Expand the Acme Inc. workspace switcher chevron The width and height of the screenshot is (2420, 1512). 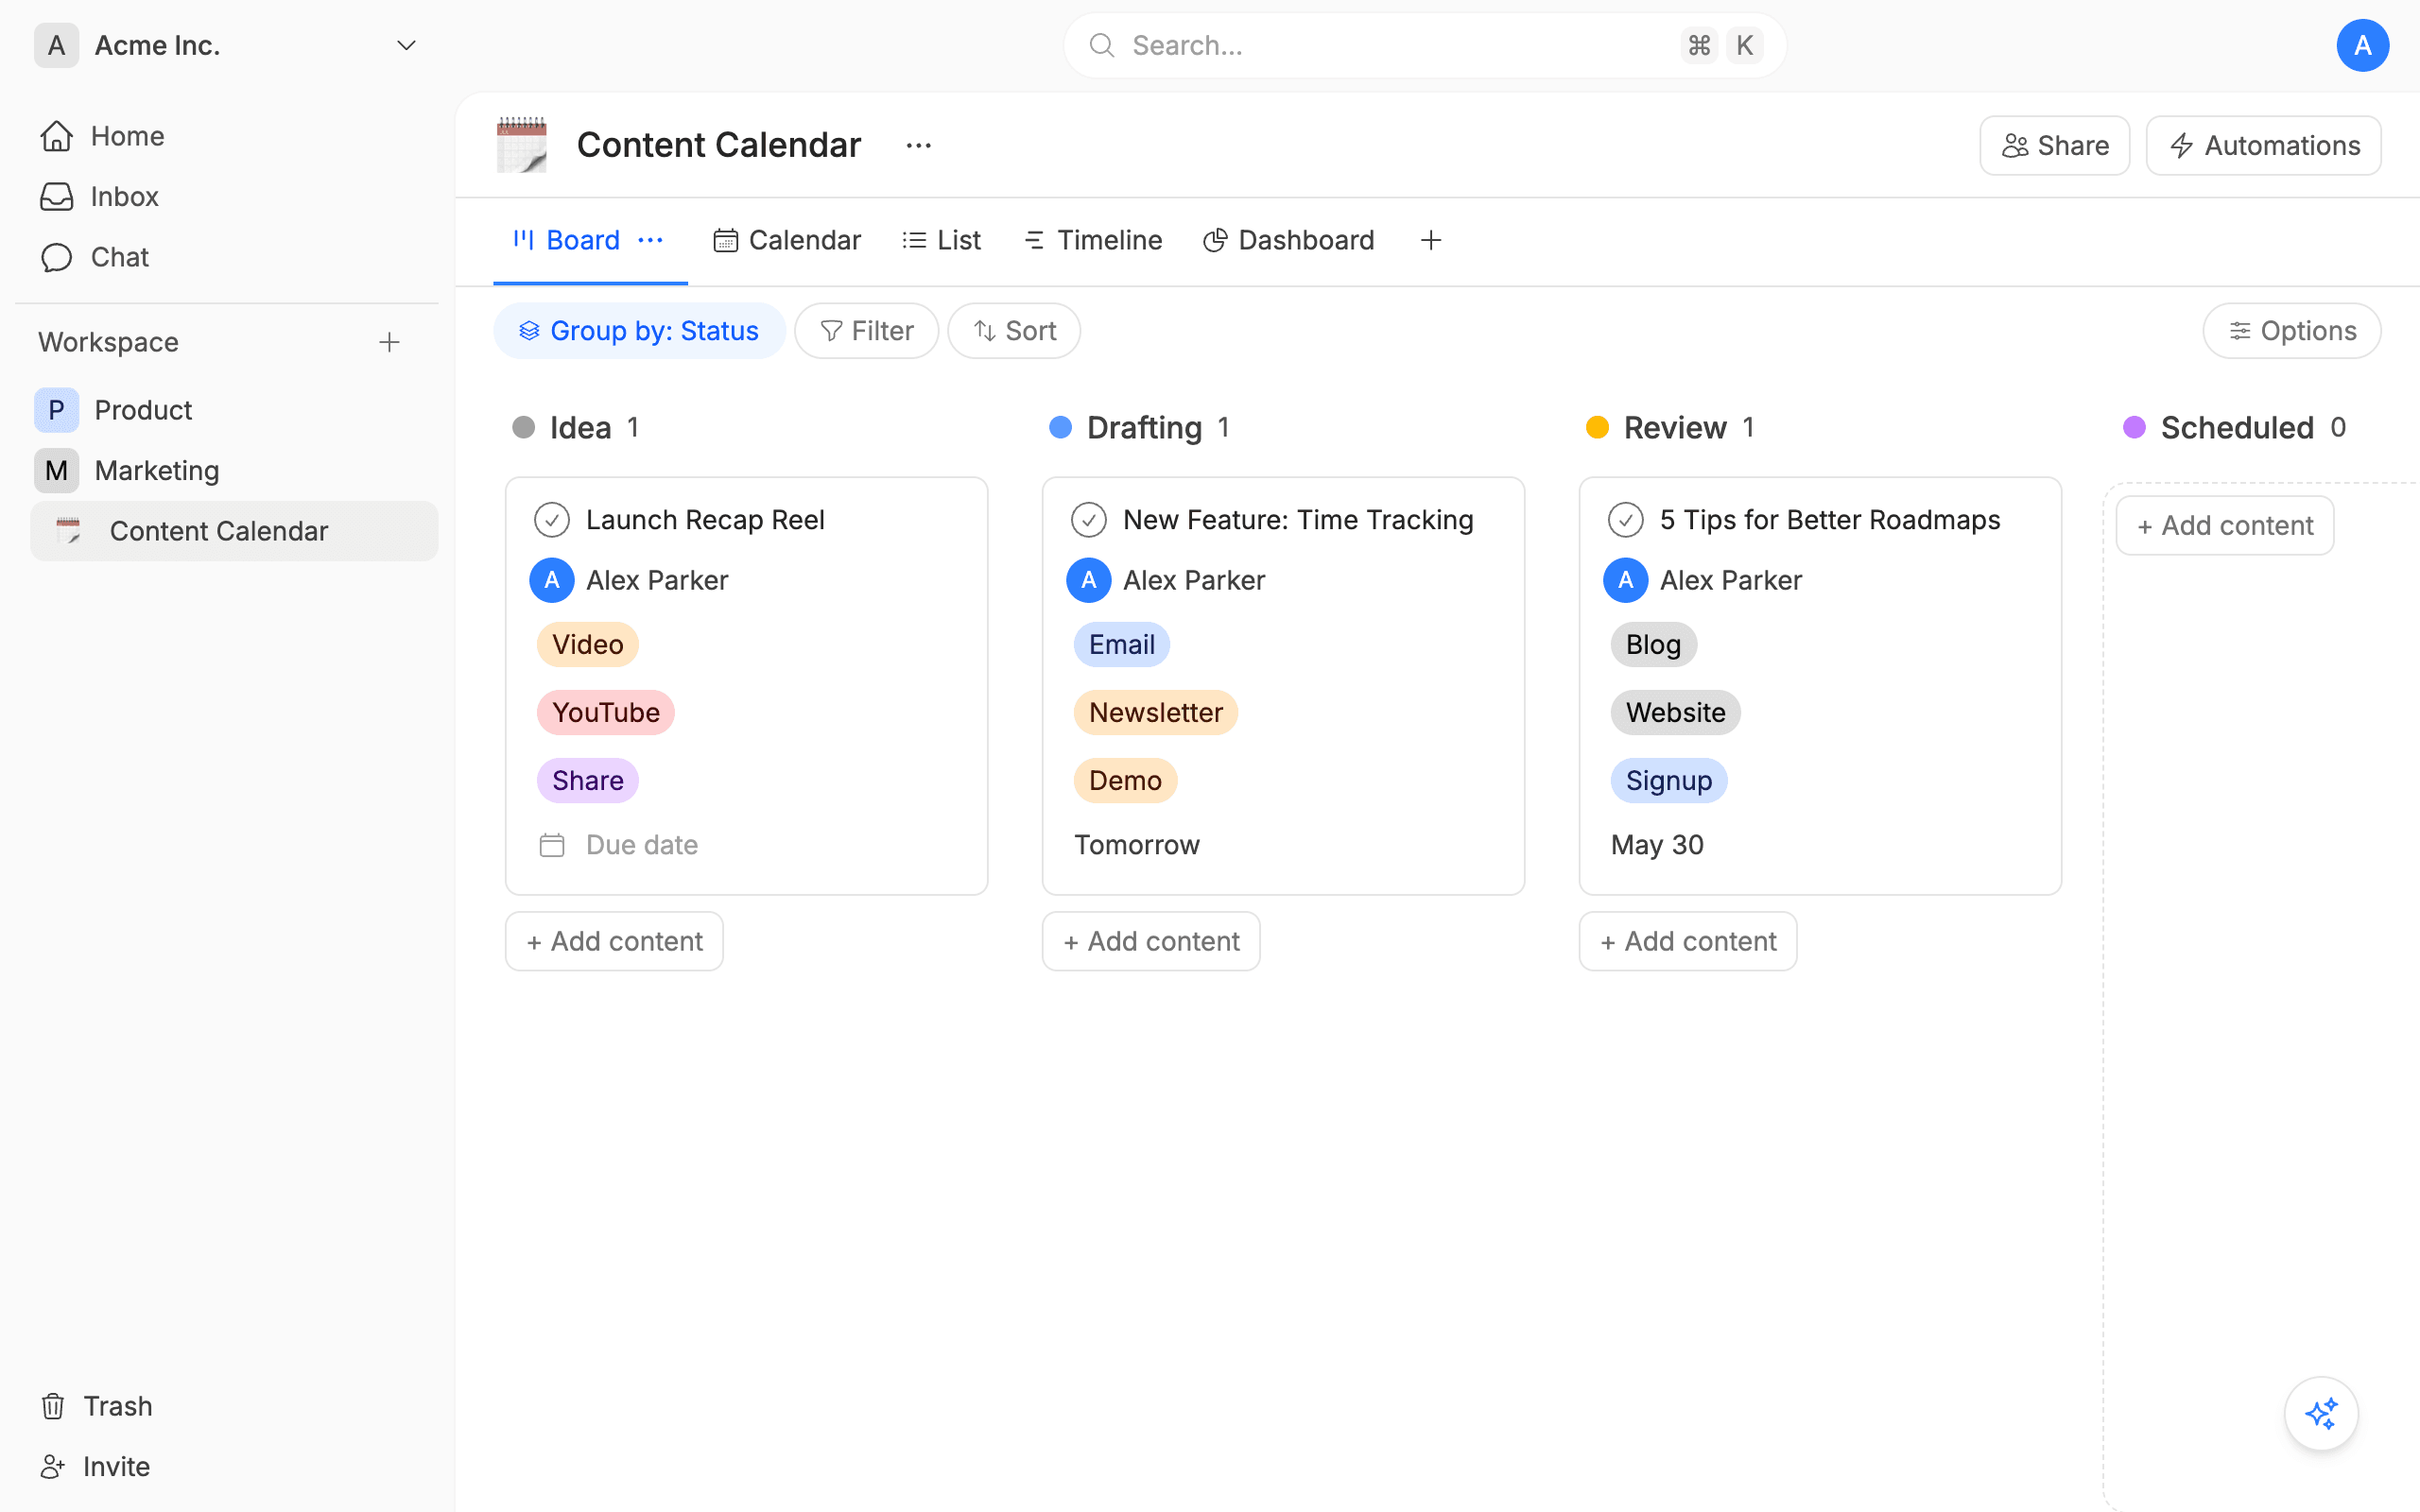[x=406, y=46]
